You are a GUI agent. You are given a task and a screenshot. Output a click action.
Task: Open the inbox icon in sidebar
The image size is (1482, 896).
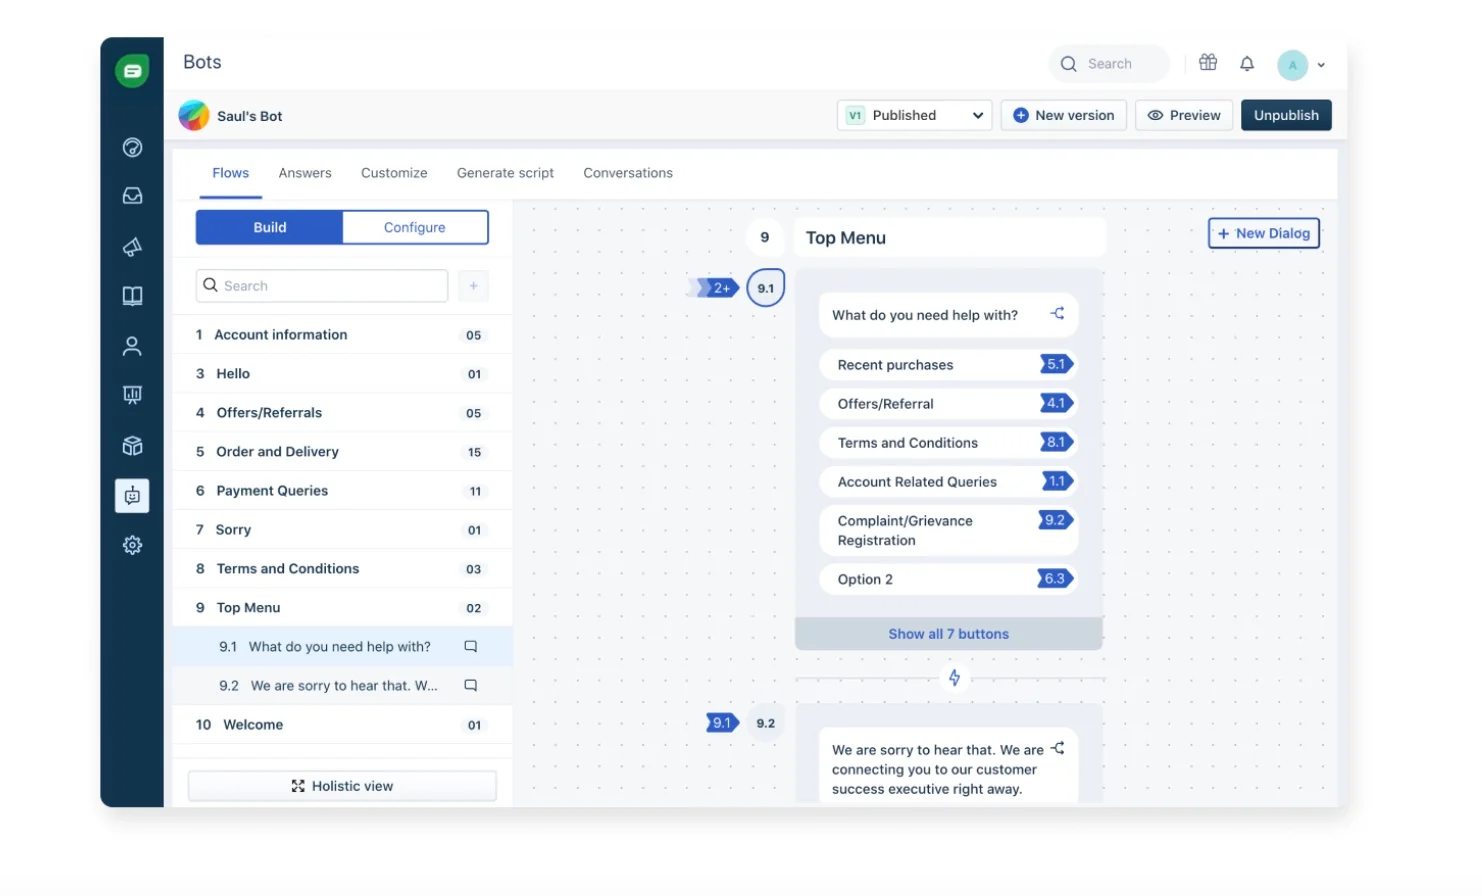(132, 196)
